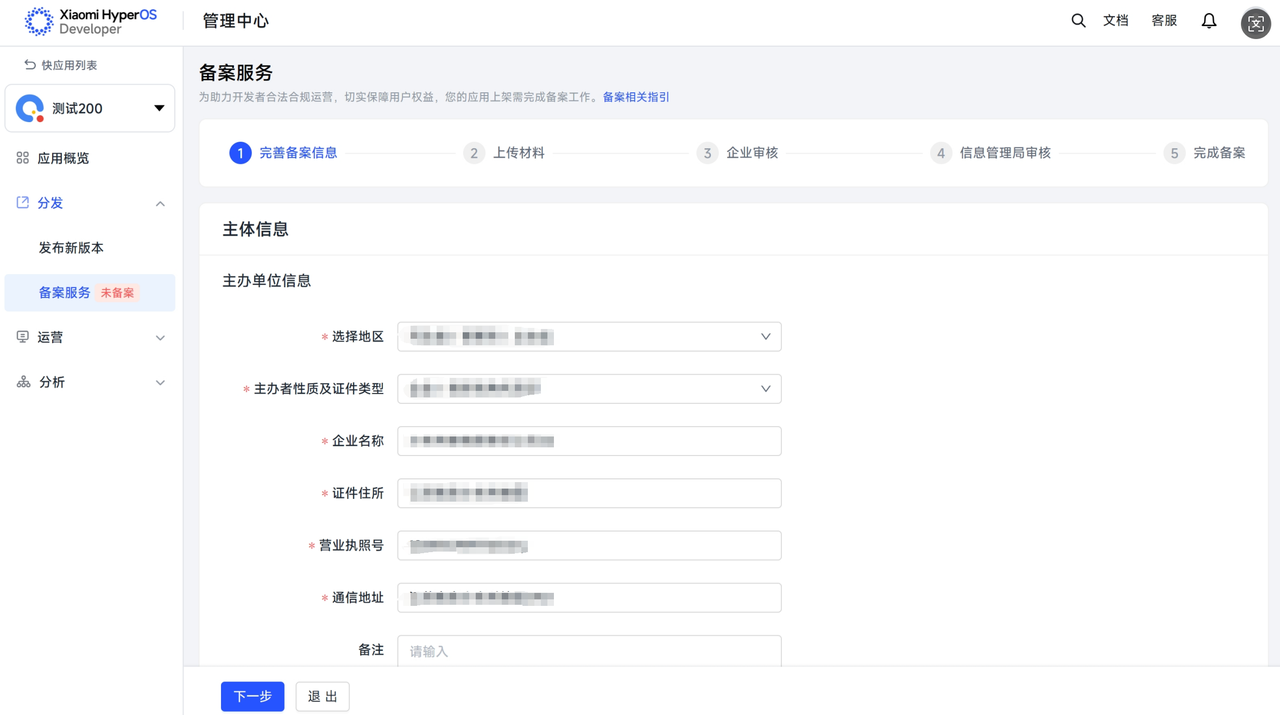Collapse the 分发 menu chevron
The width and height of the screenshot is (1280, 715).
[160, 204]
